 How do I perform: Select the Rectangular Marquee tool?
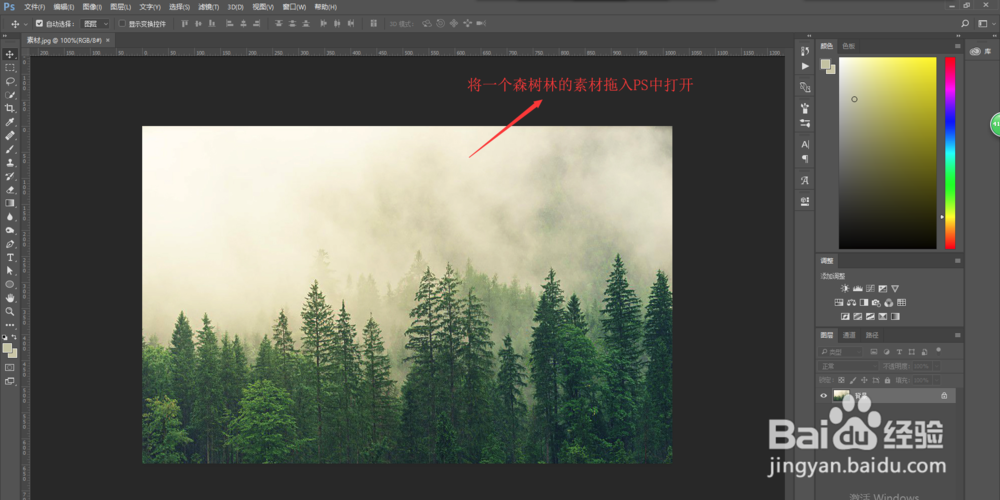click(x=10, y=68)
